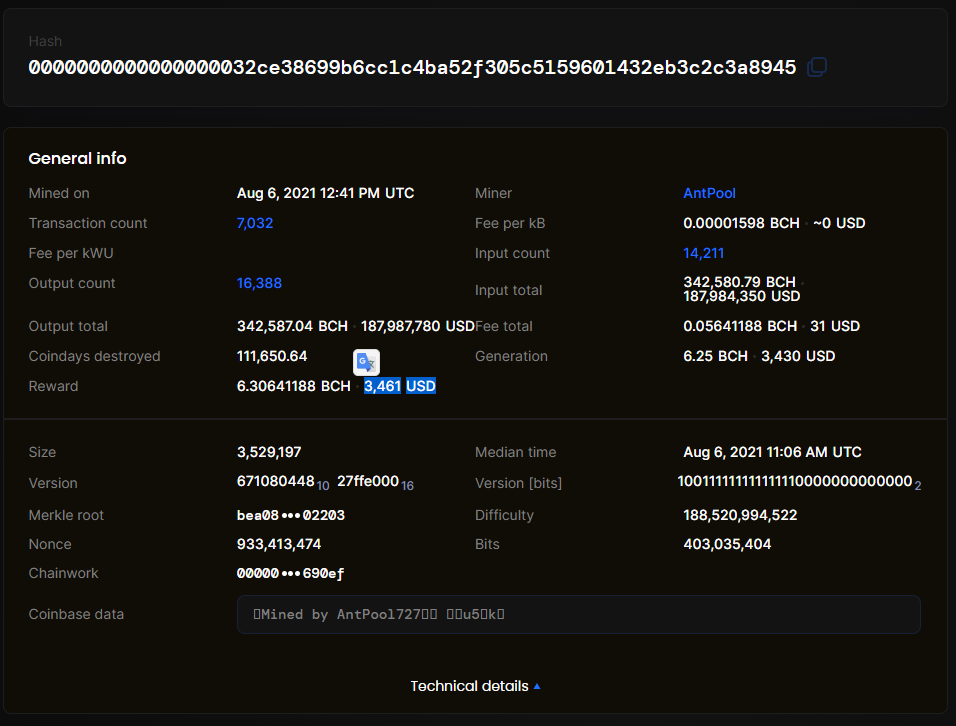Click the highlighted 3,461 USD reward value
This screenshot has height=726, width=956.
click(x=400, y=386)
